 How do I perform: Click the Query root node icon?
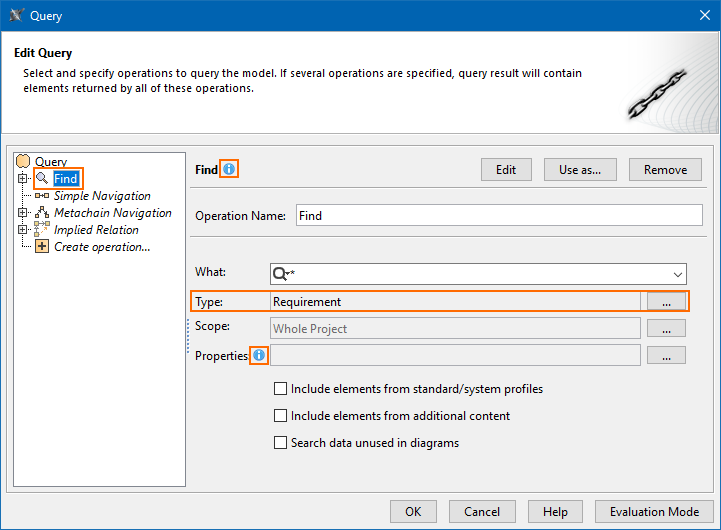point(24,162)
